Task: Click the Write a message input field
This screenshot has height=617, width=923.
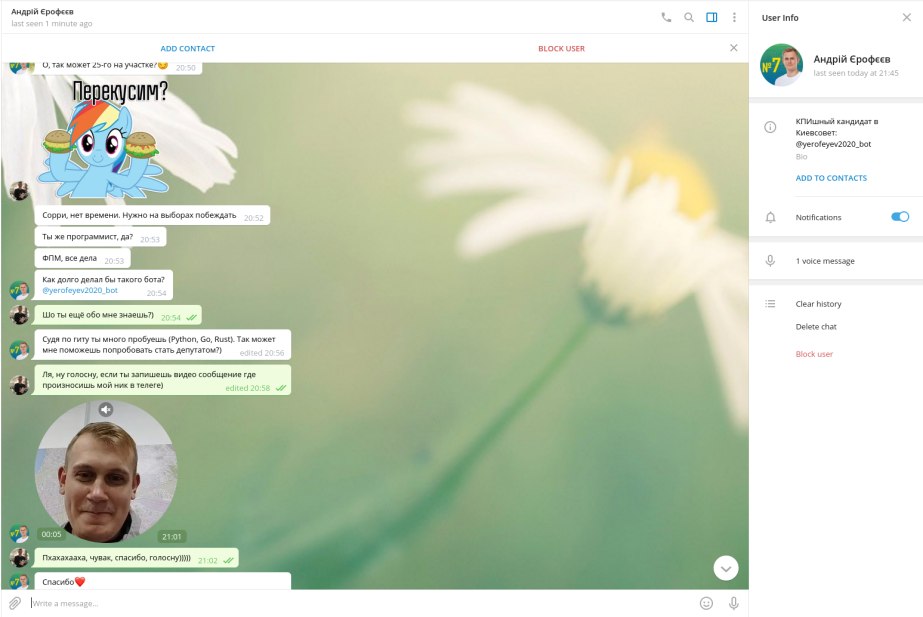Action: (359, 603)
